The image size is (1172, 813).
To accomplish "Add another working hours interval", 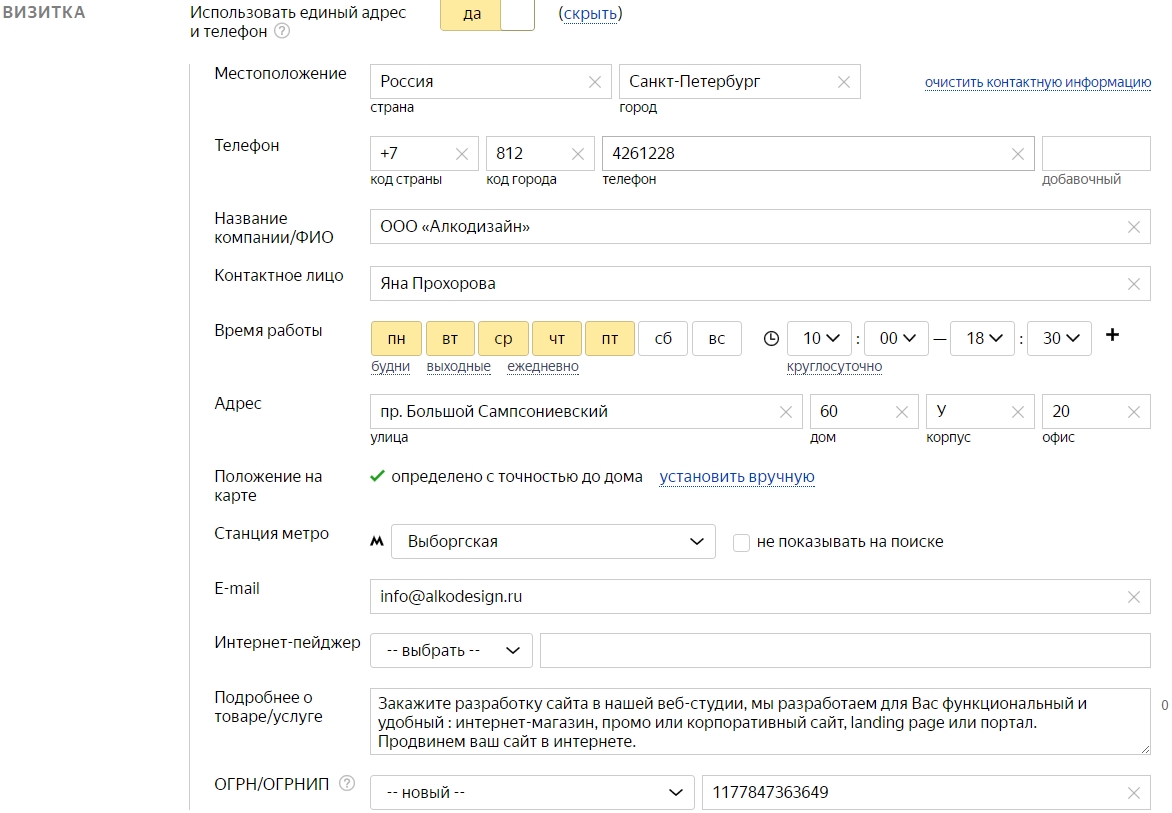I will click(x=1112, y=335).
